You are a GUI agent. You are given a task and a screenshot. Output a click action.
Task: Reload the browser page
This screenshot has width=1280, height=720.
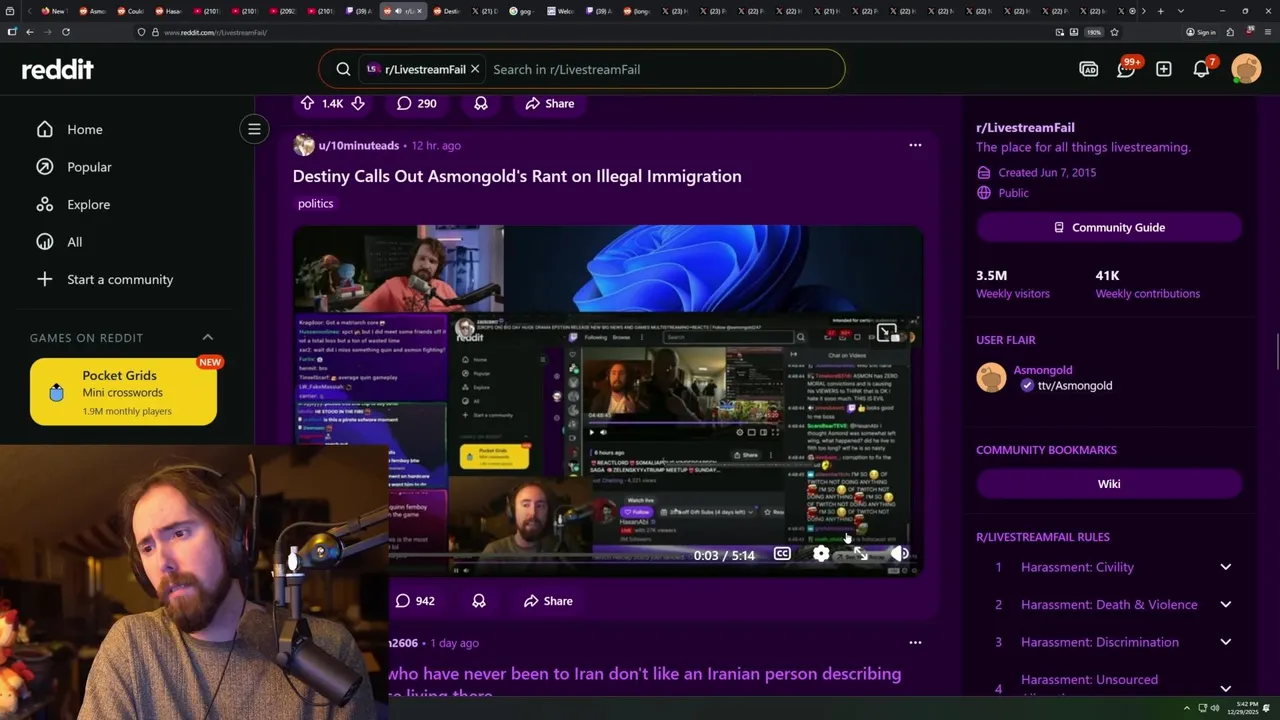[66, 32]
